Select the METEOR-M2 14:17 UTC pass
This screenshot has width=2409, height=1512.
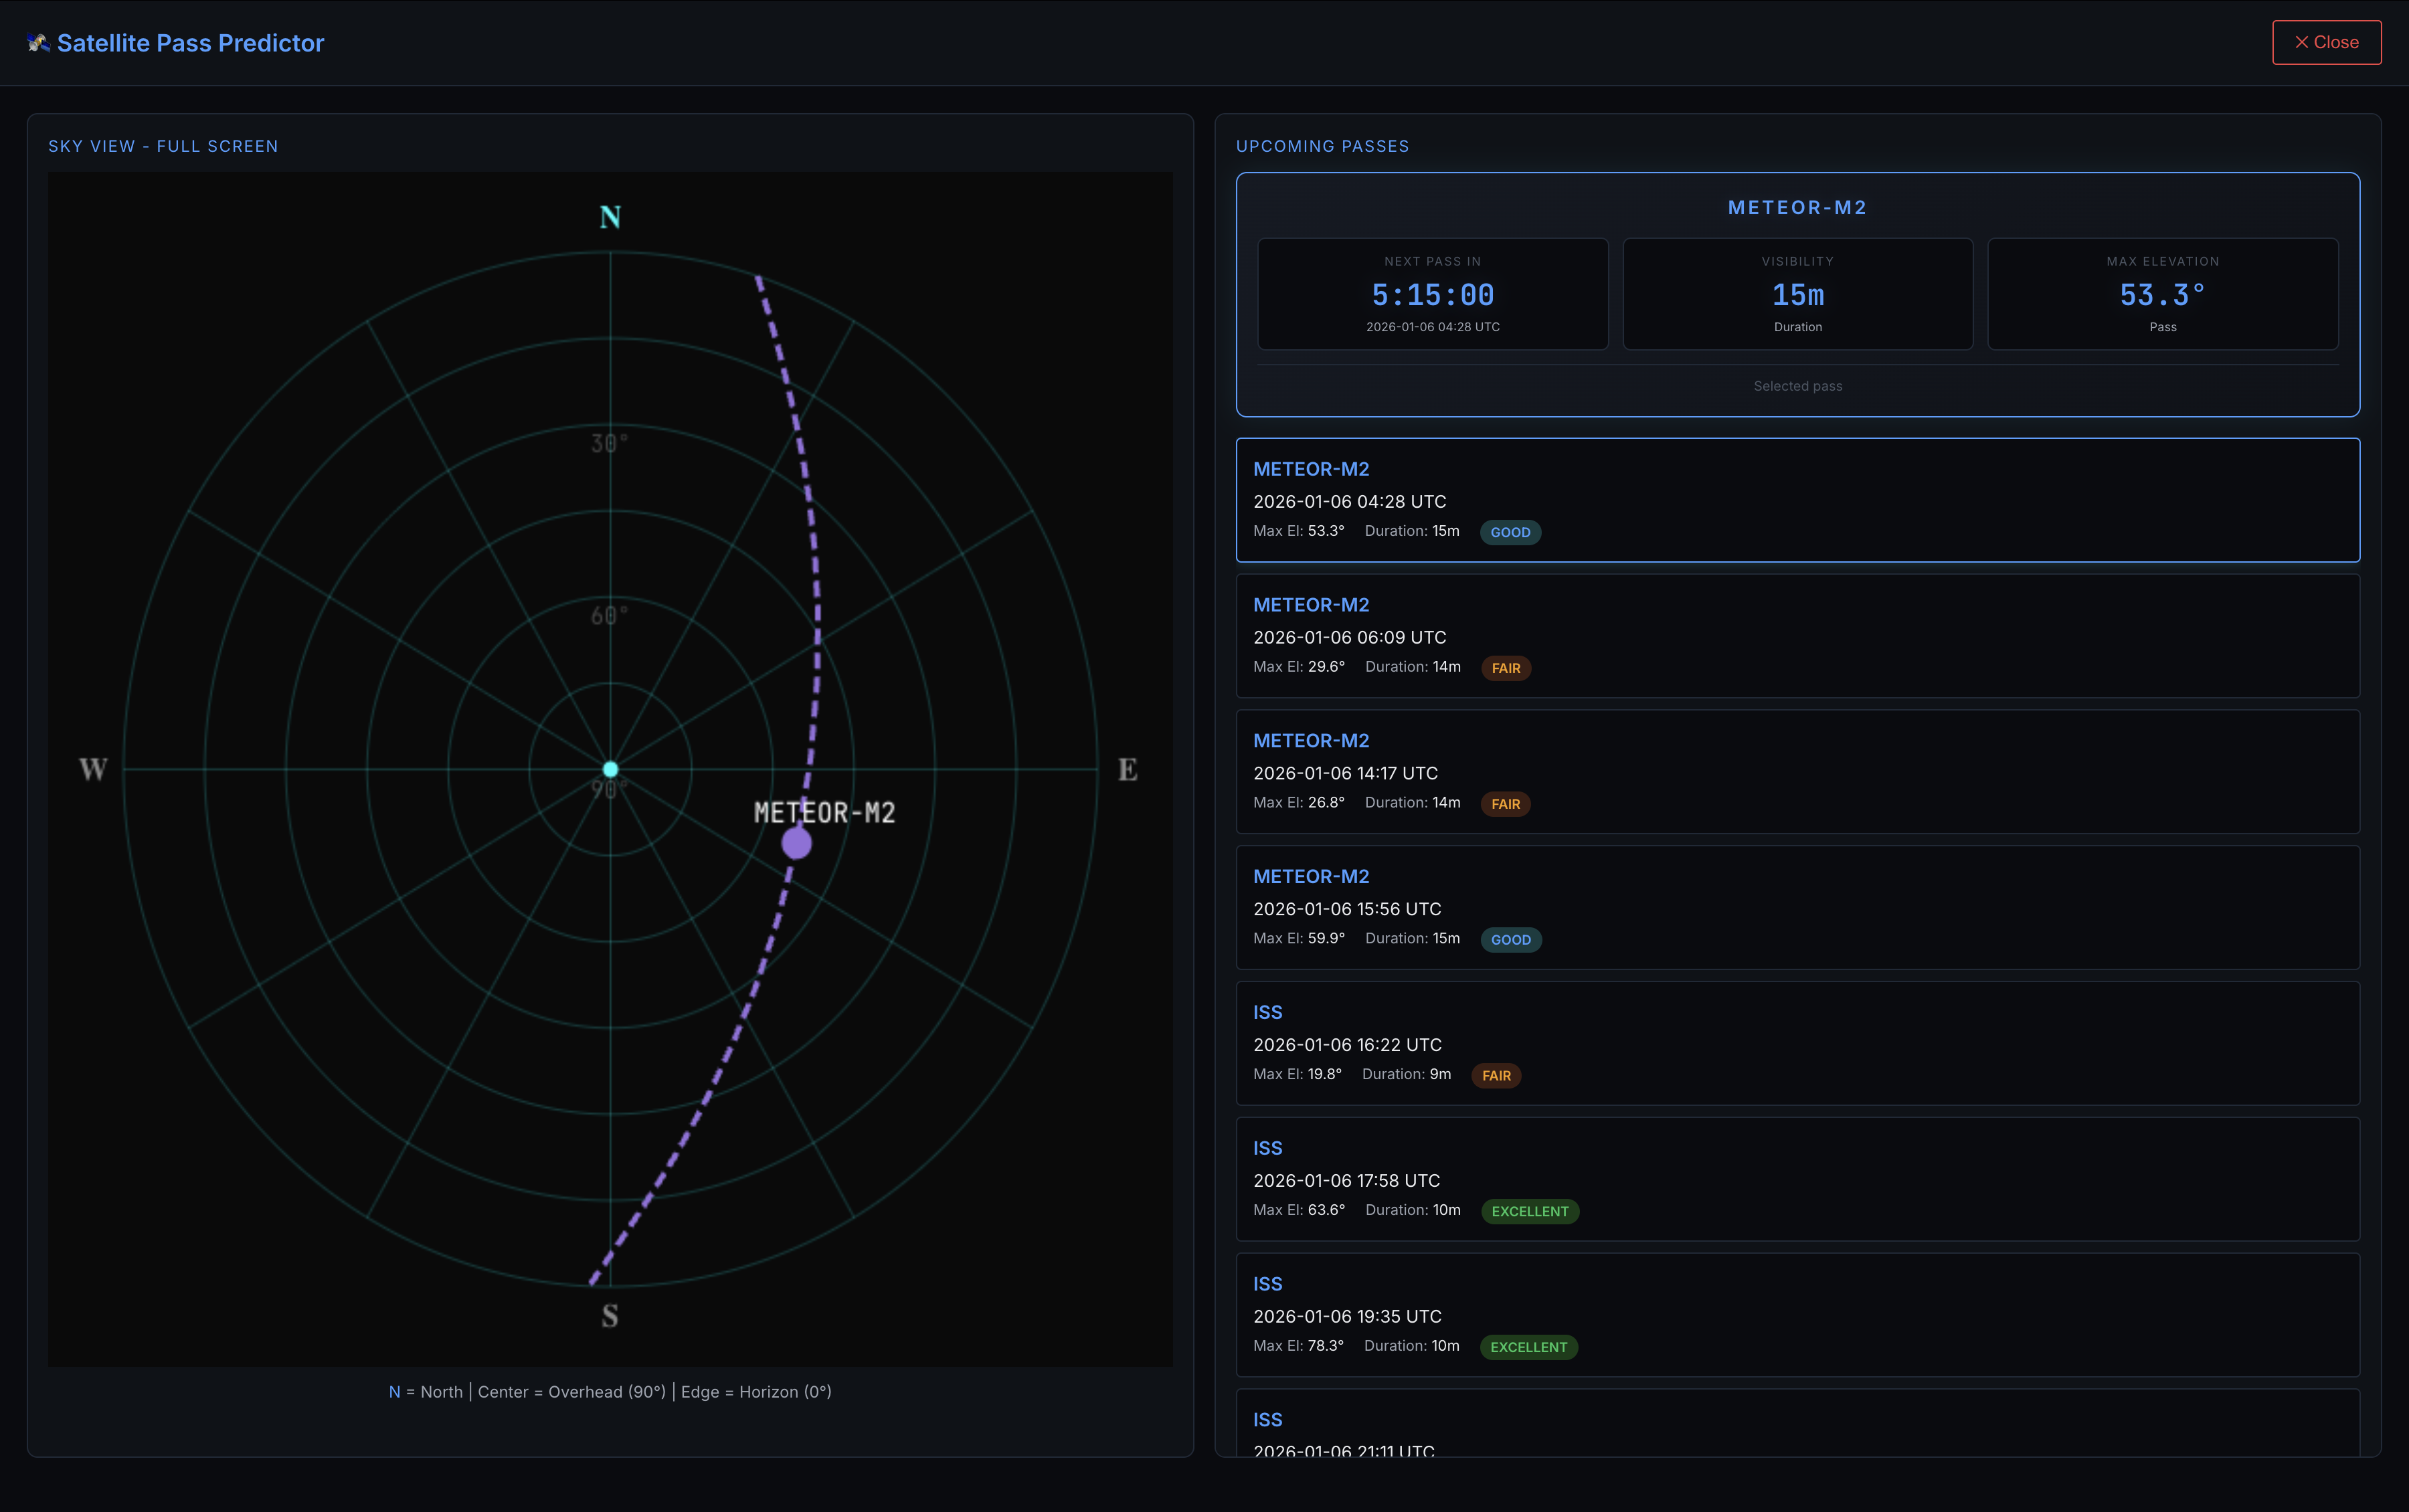pyautogui.click(x=1797, y=772)
